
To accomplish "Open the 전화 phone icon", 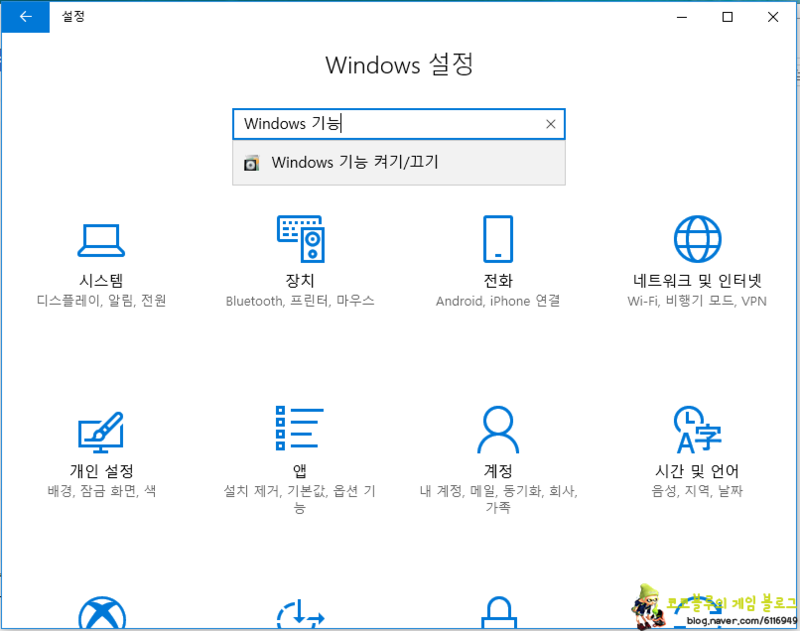I will [498, 239].
